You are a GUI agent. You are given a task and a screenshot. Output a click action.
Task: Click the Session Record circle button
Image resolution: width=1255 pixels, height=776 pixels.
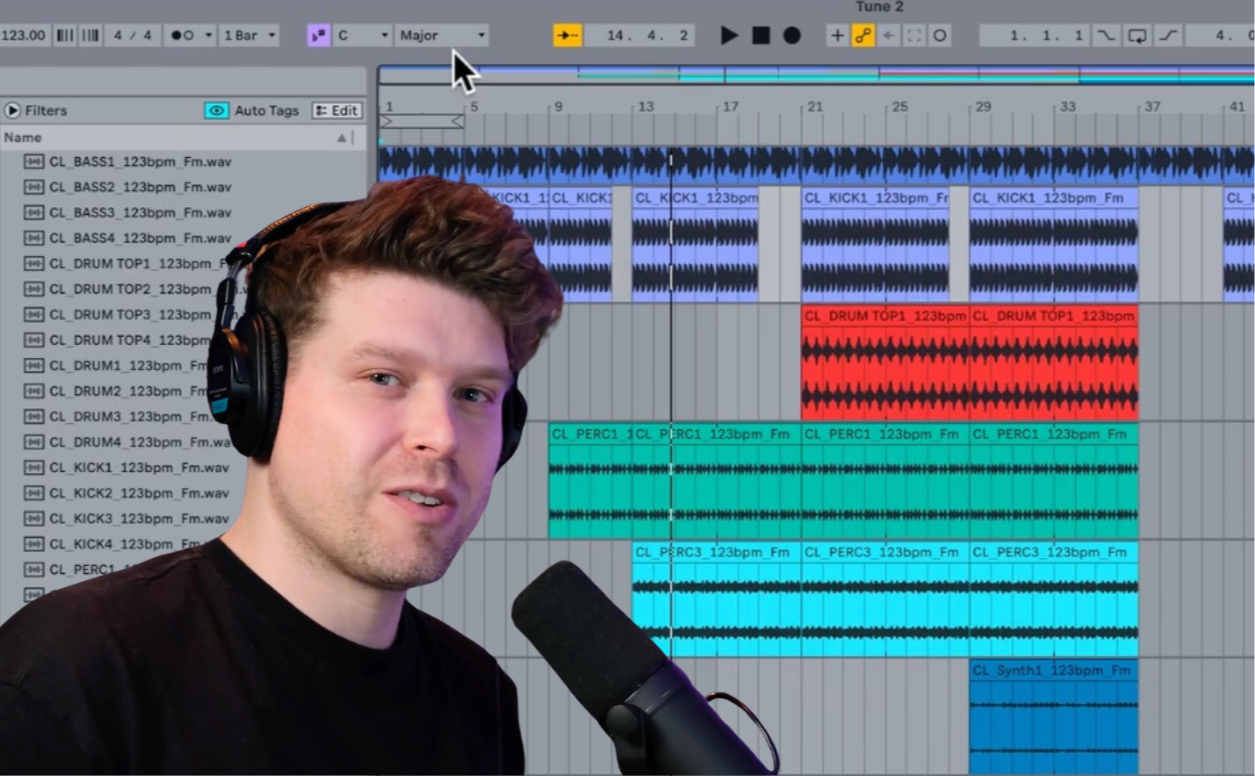pos(939,35)
